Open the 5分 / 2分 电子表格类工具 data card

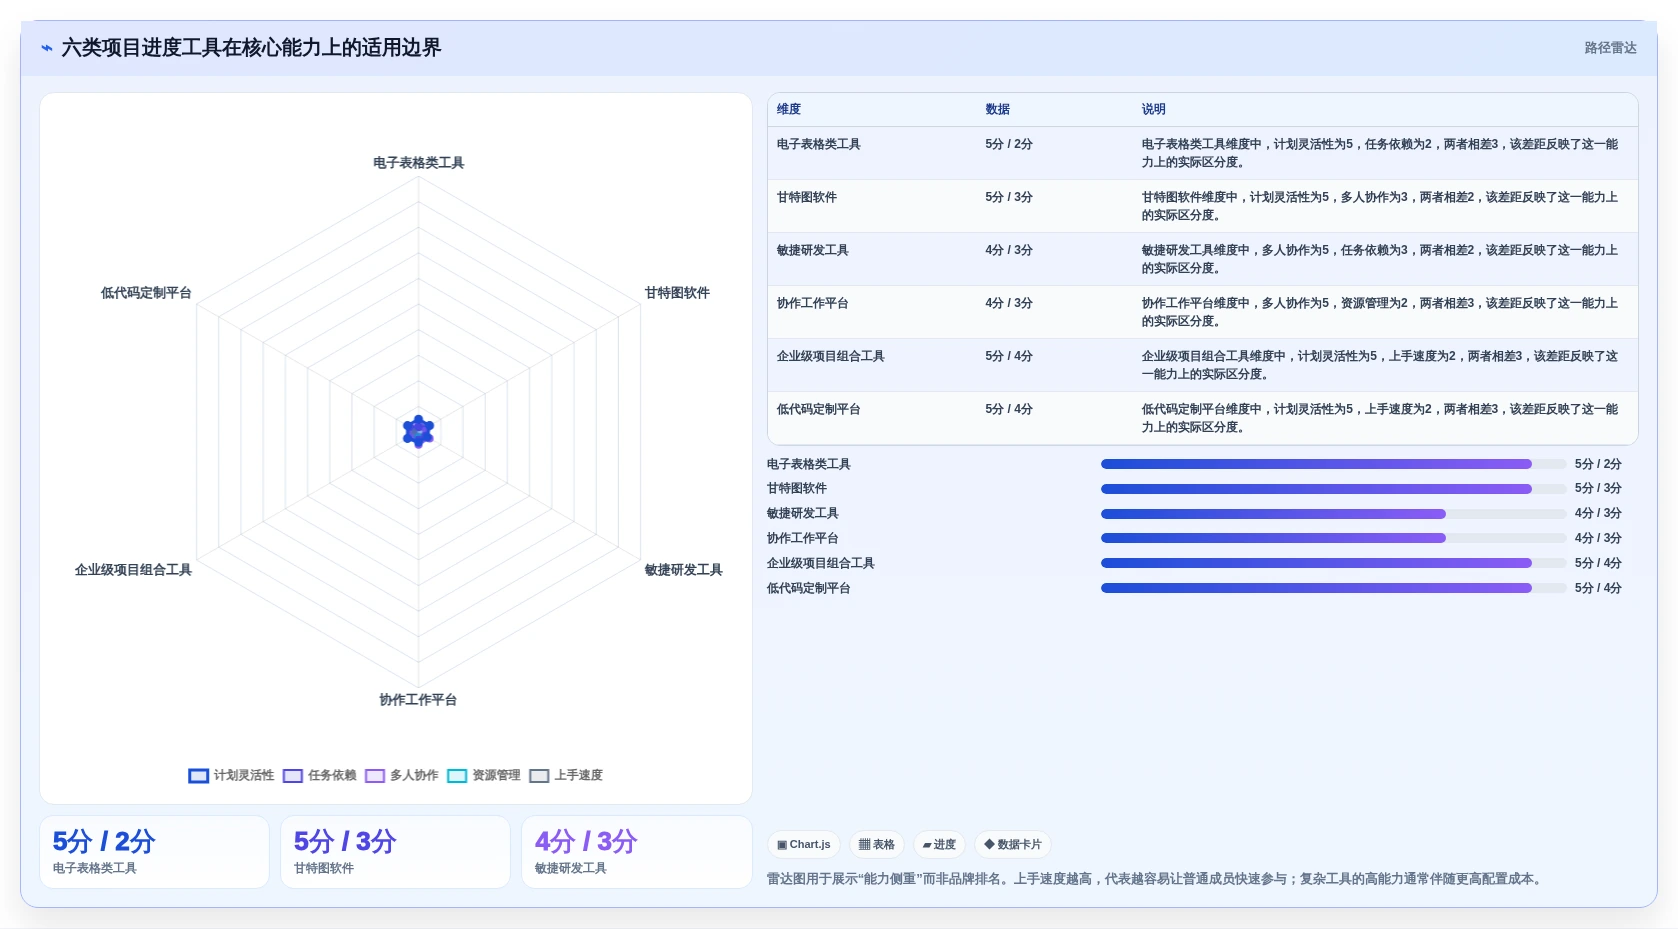click(154, 852)
